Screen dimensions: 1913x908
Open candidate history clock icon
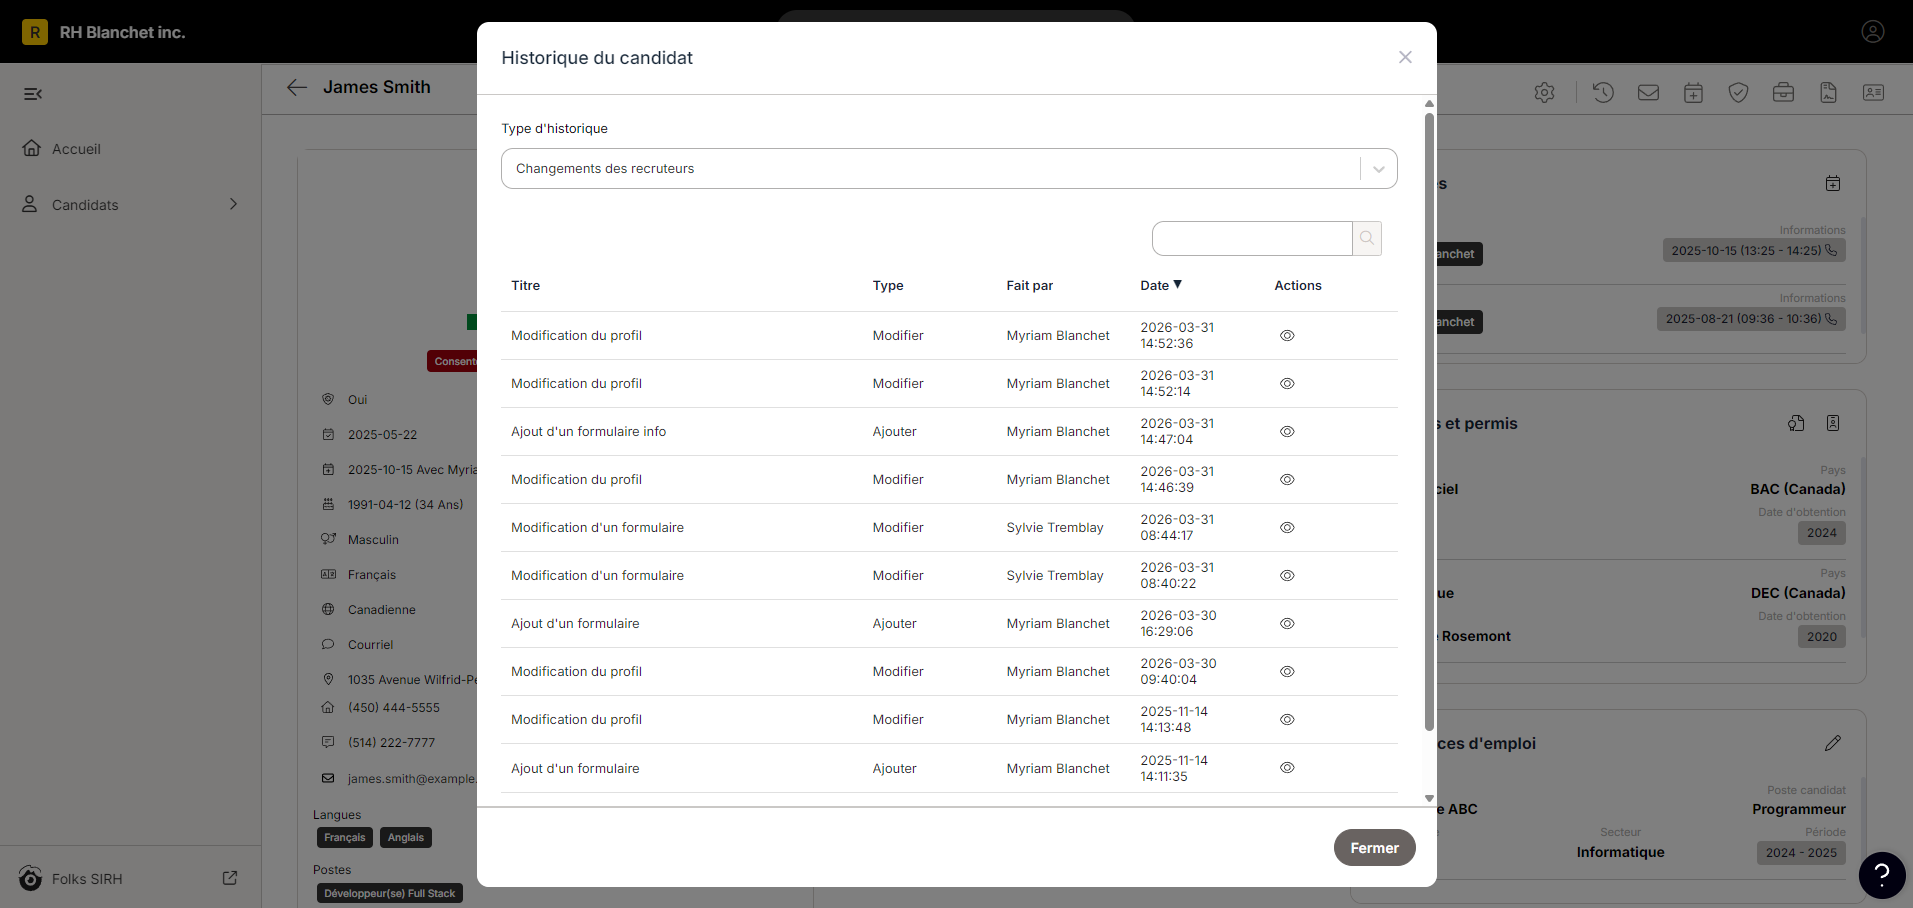pos(1603,93)
